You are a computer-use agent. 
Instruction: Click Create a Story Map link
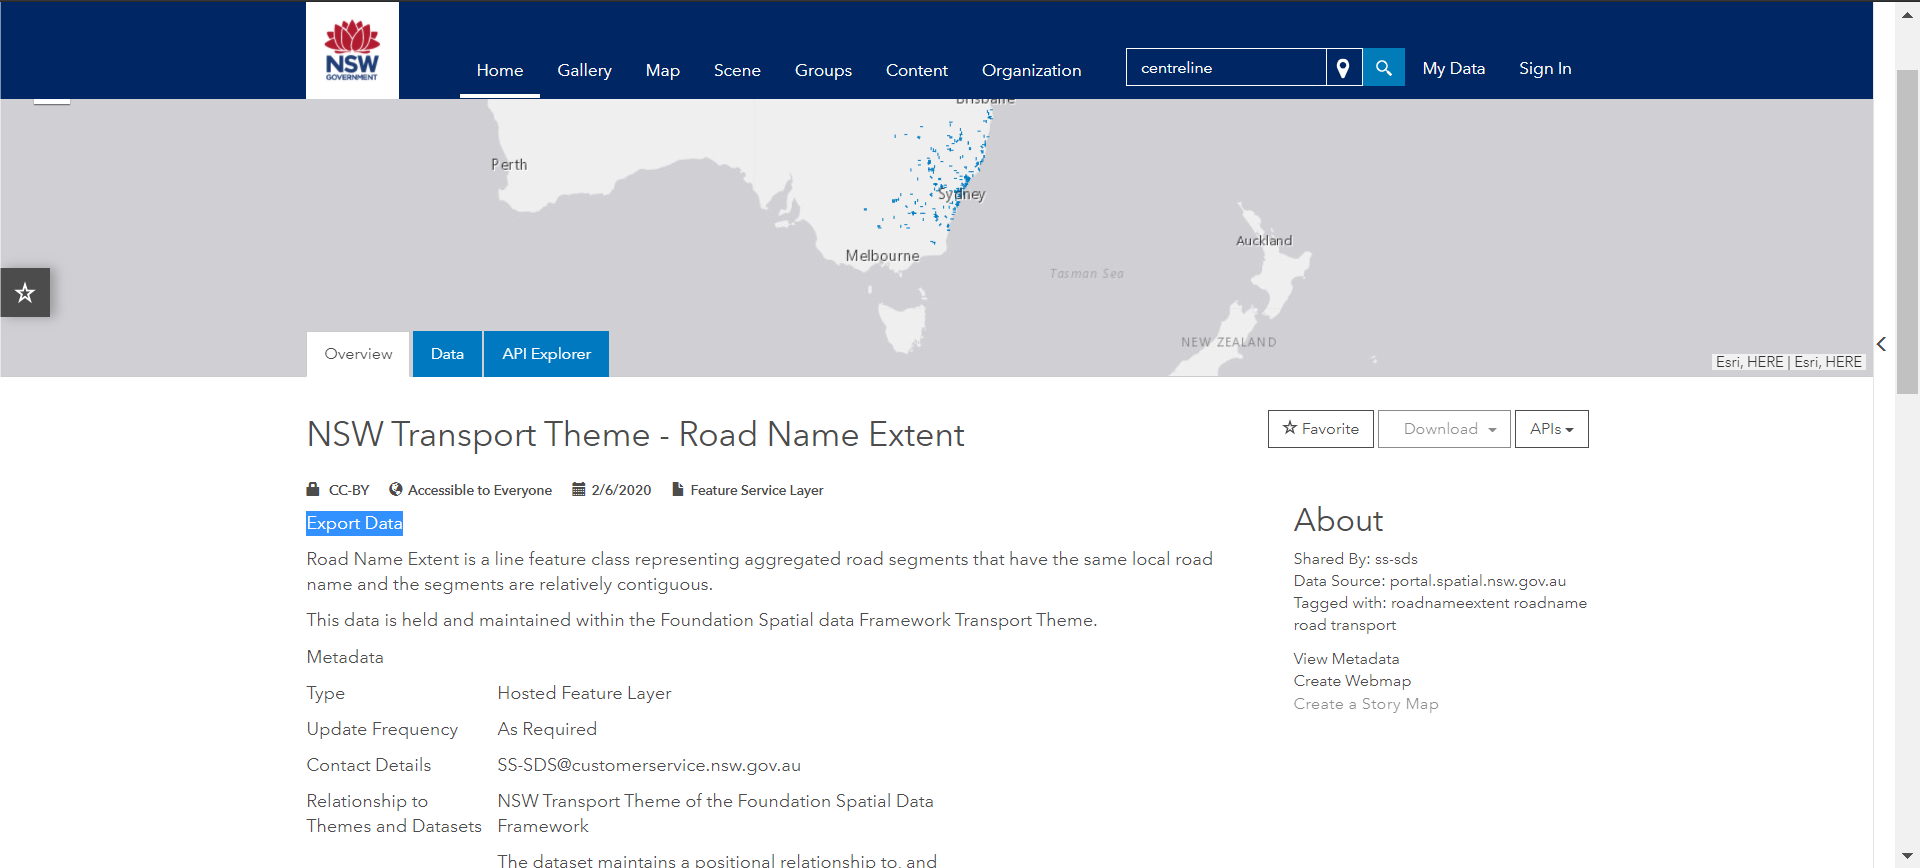(x=1366, y=704)
